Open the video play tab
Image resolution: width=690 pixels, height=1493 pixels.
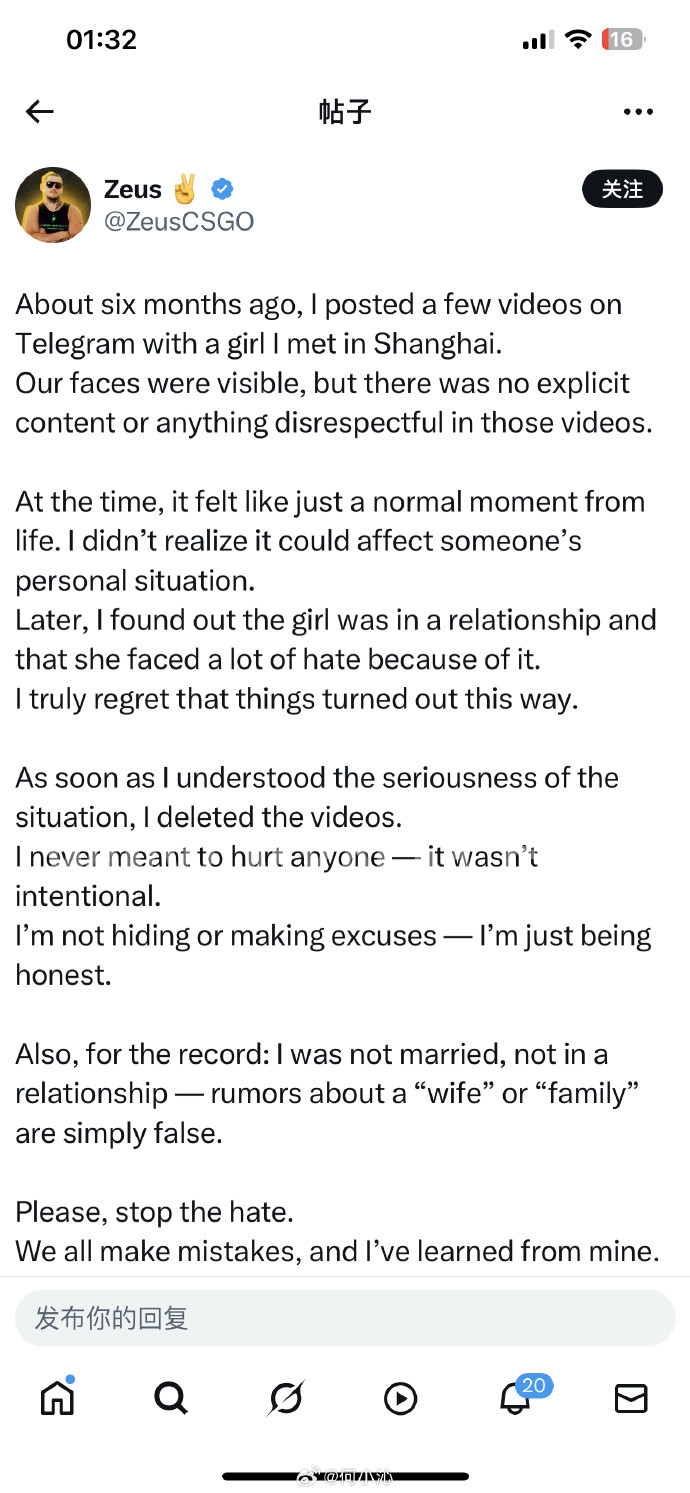tap(401, 1398)
